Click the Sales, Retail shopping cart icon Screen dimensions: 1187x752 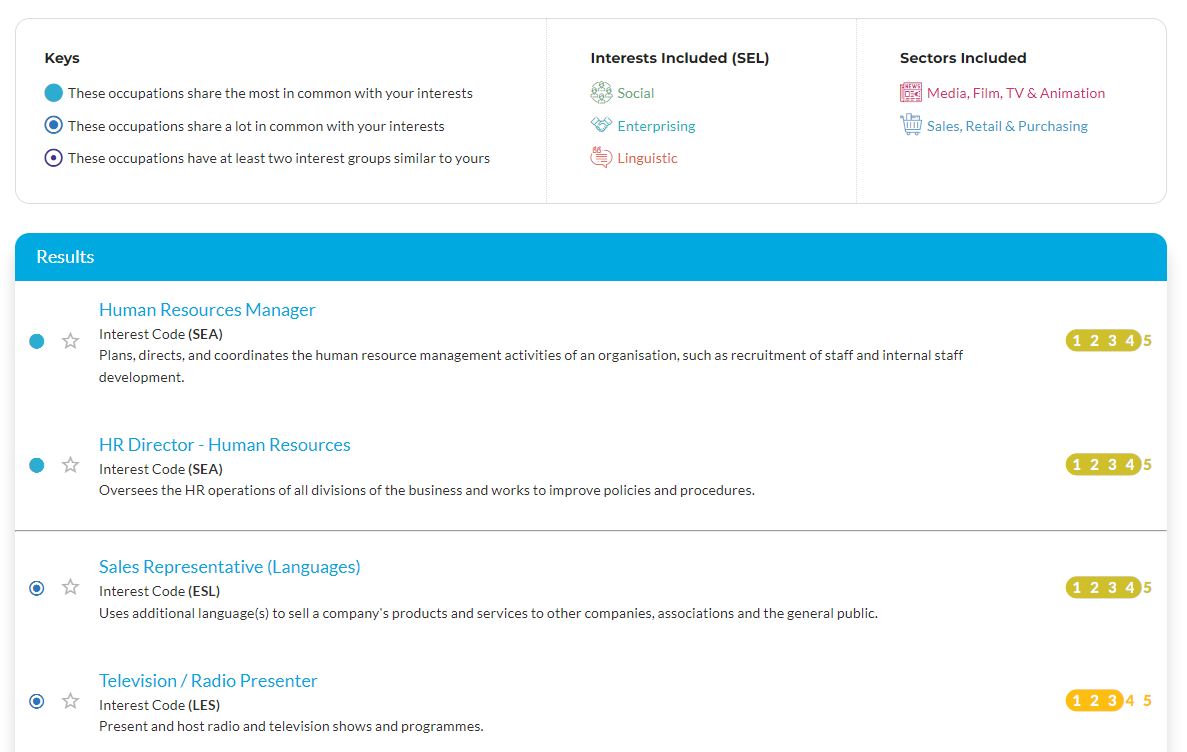click(x=910, y=125)
